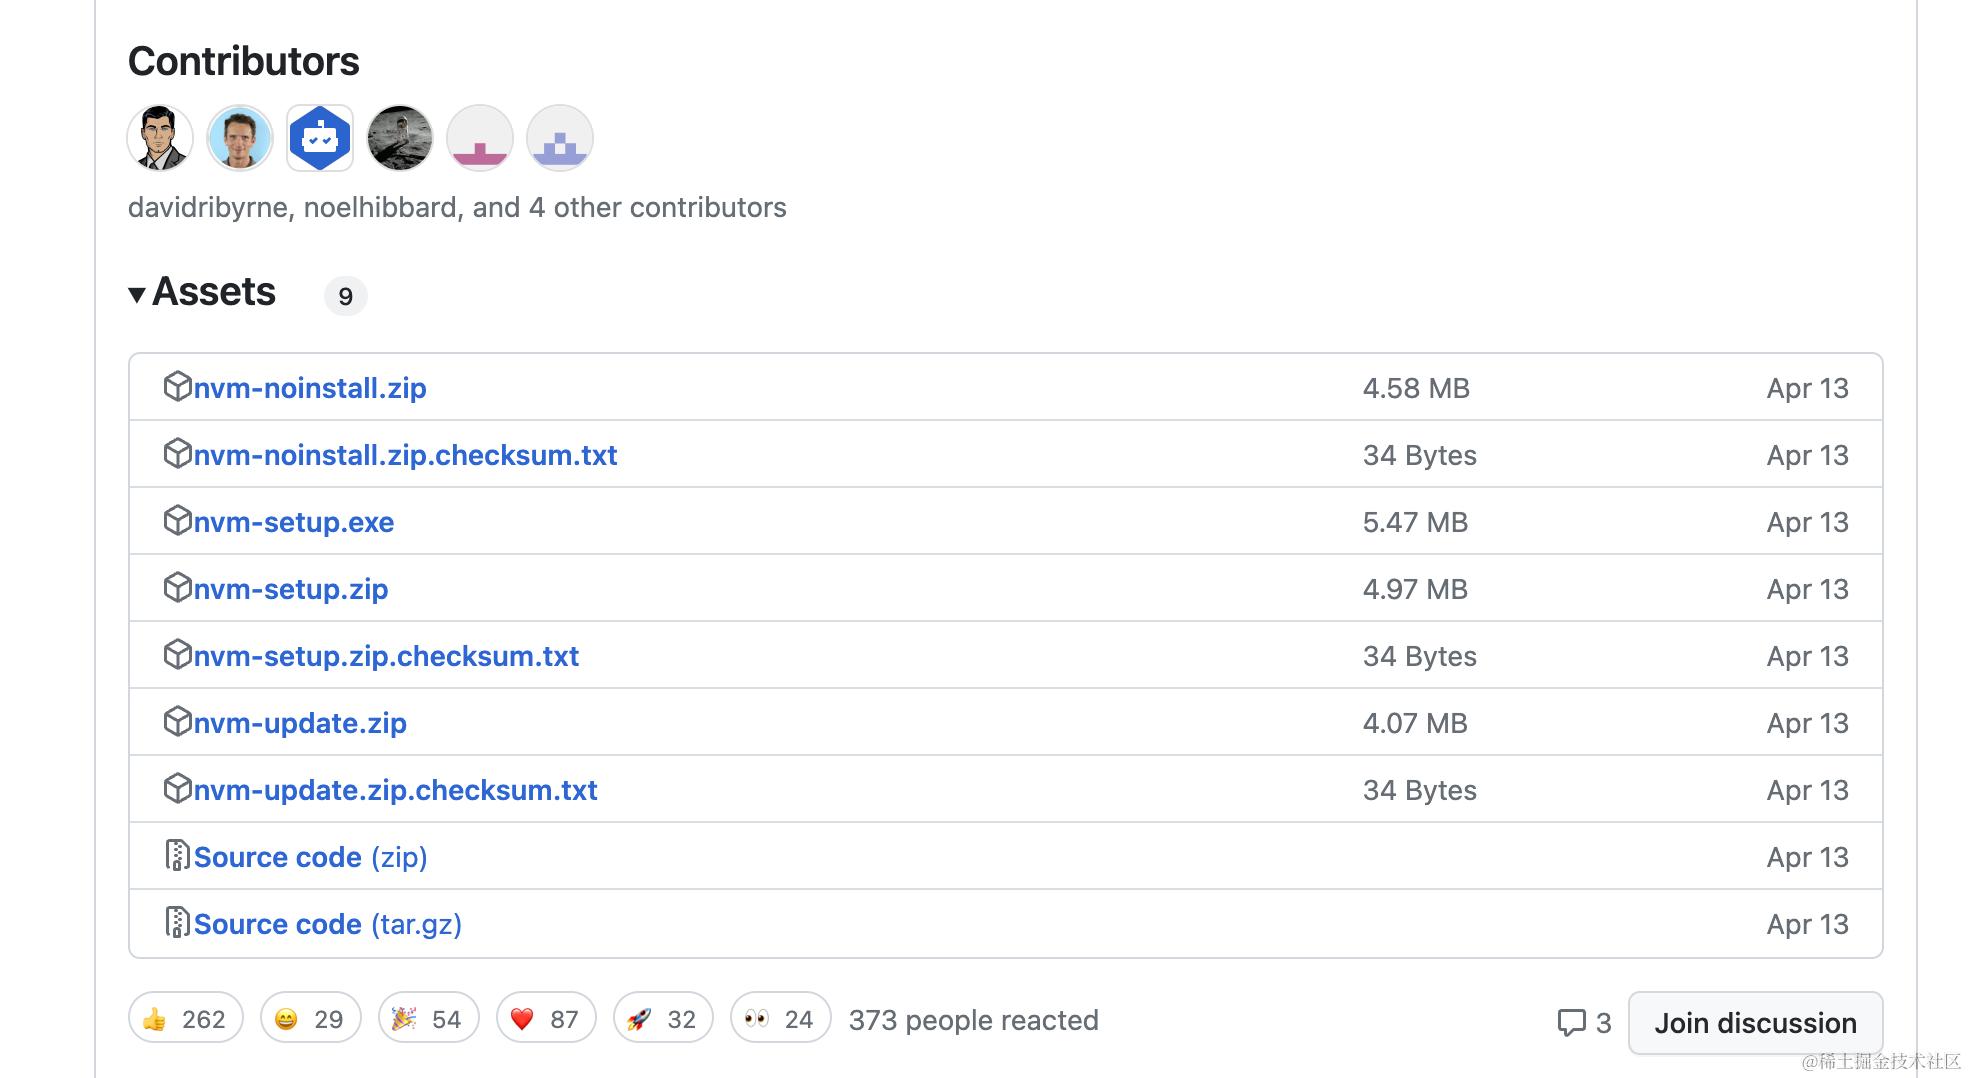Open the blue robot bot contributor avatar
This screenshot has height=1078, width=1968.
[320, 138]
